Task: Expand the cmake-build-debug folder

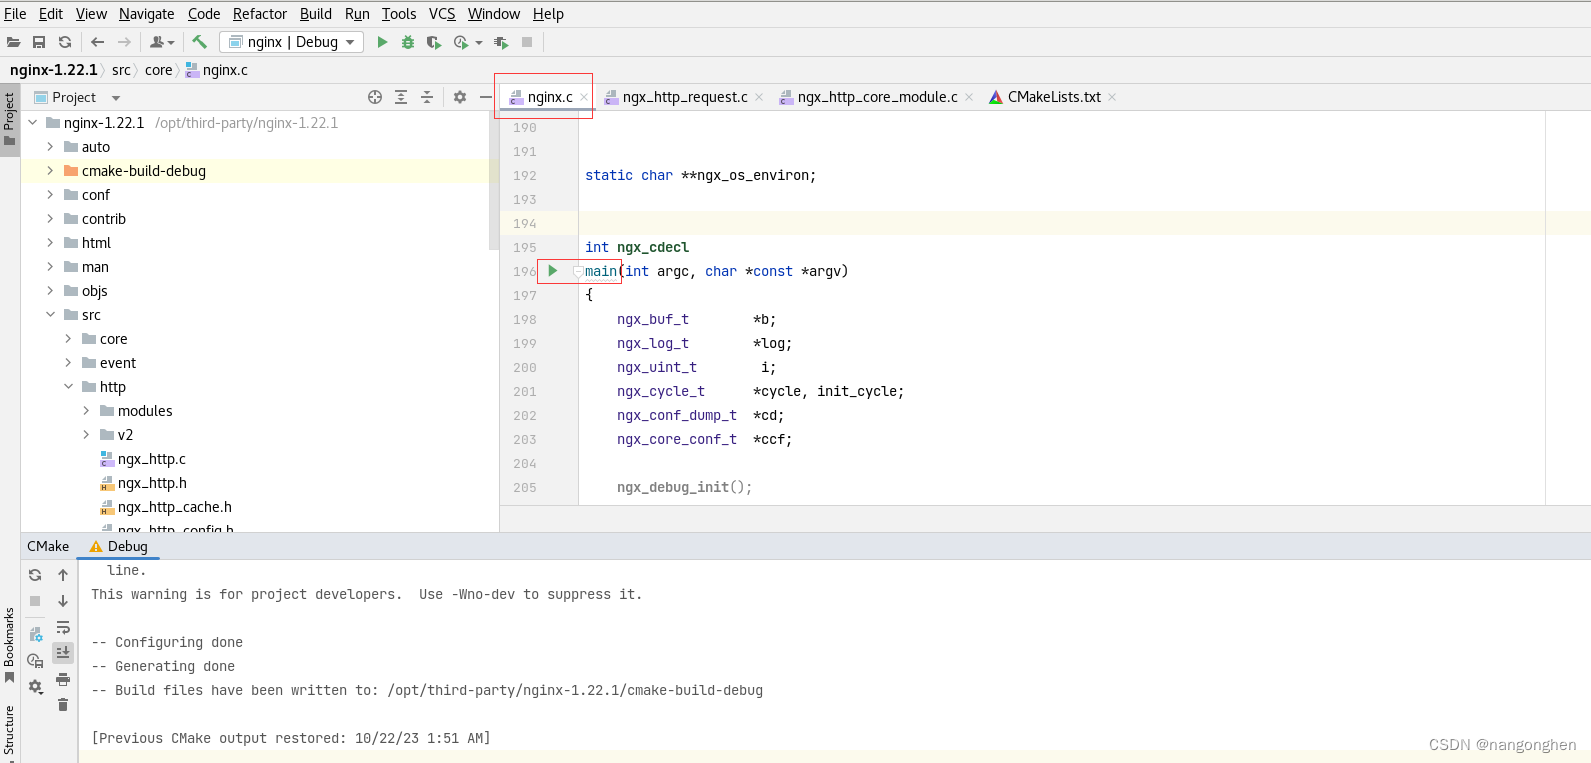Action: coord(50,171)
